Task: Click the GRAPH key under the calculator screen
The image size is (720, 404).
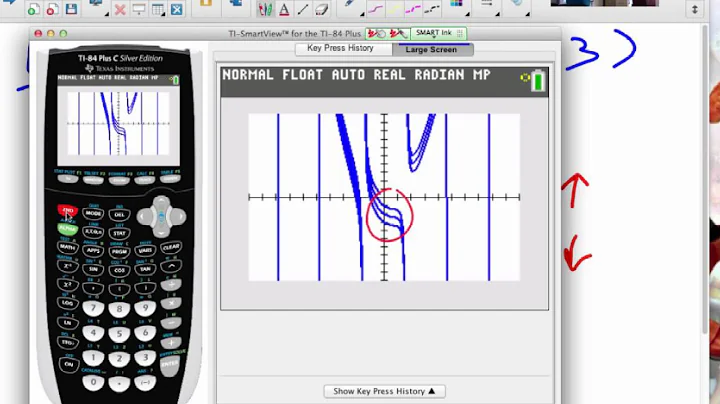Action: click(170, 179)
